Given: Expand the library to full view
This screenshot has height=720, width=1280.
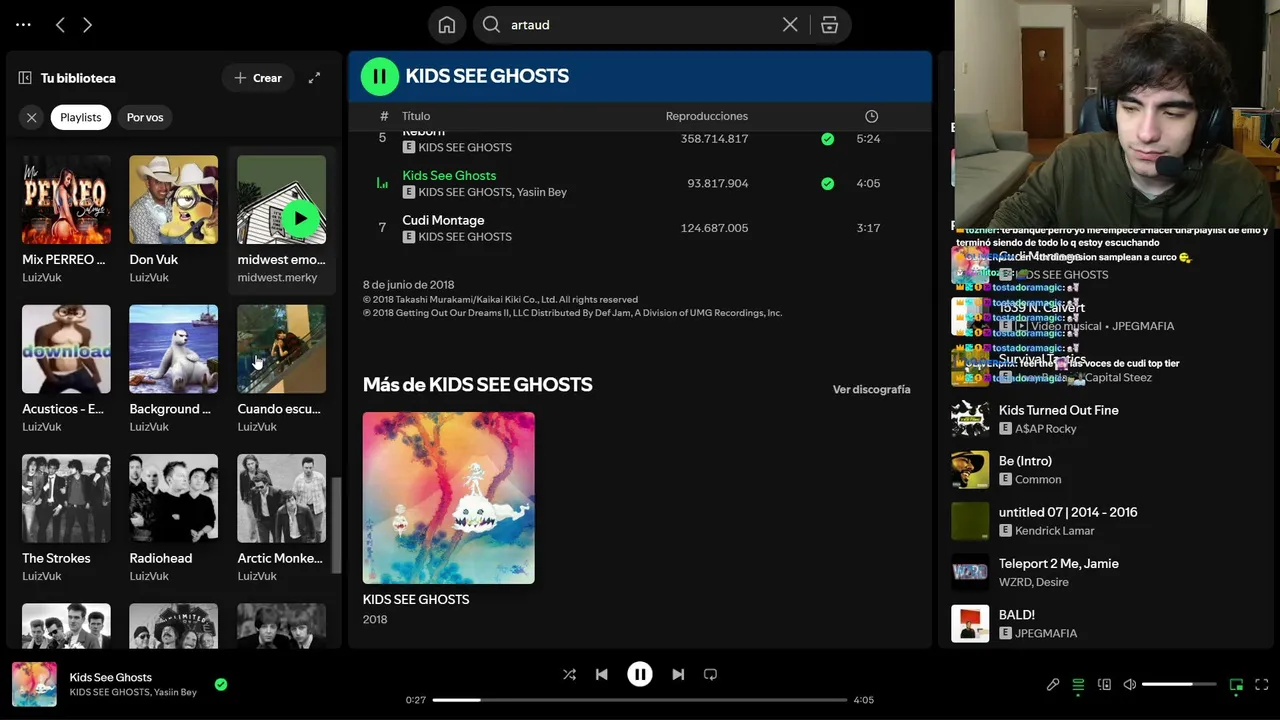Looking at the screenshot, I should pyautogui.click(x=314, y=78).
